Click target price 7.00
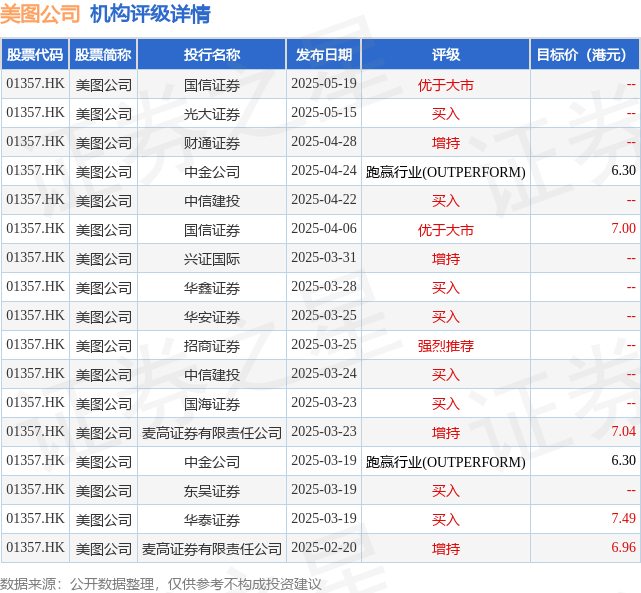The image size is (641, 593). (623, 228)
